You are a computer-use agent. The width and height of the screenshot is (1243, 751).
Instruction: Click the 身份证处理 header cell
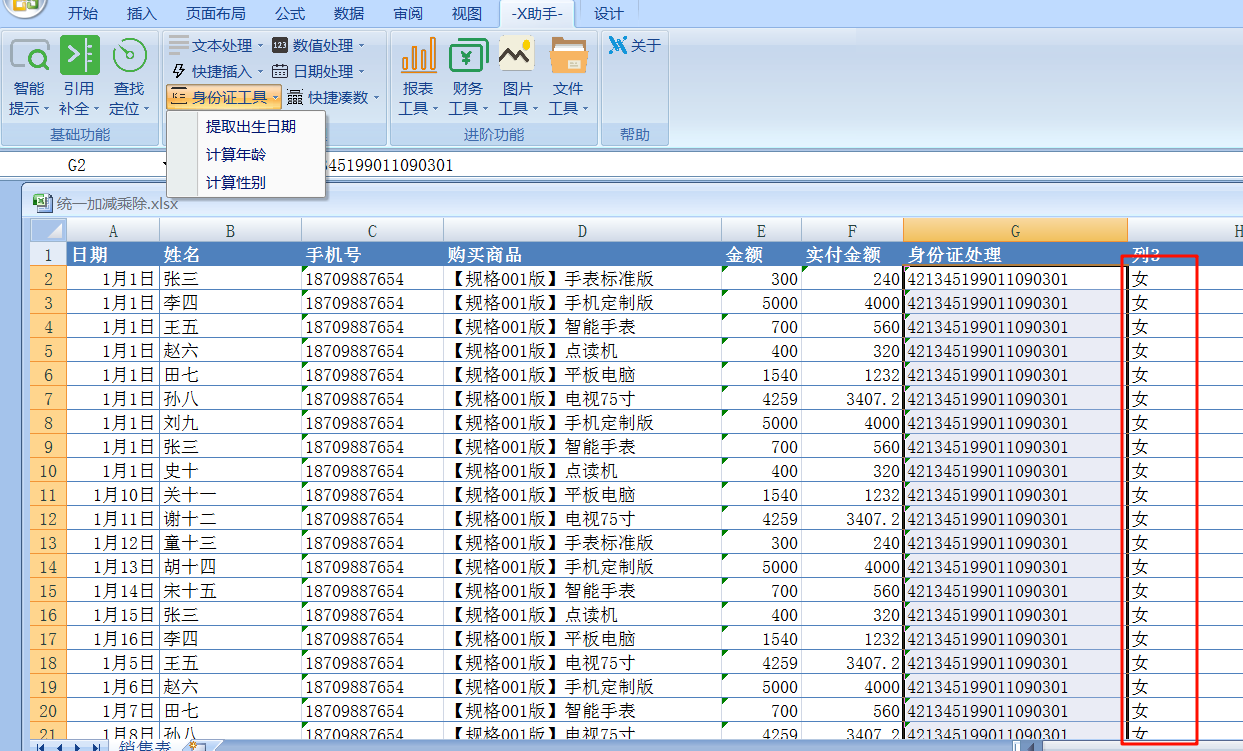[1015, 254]
